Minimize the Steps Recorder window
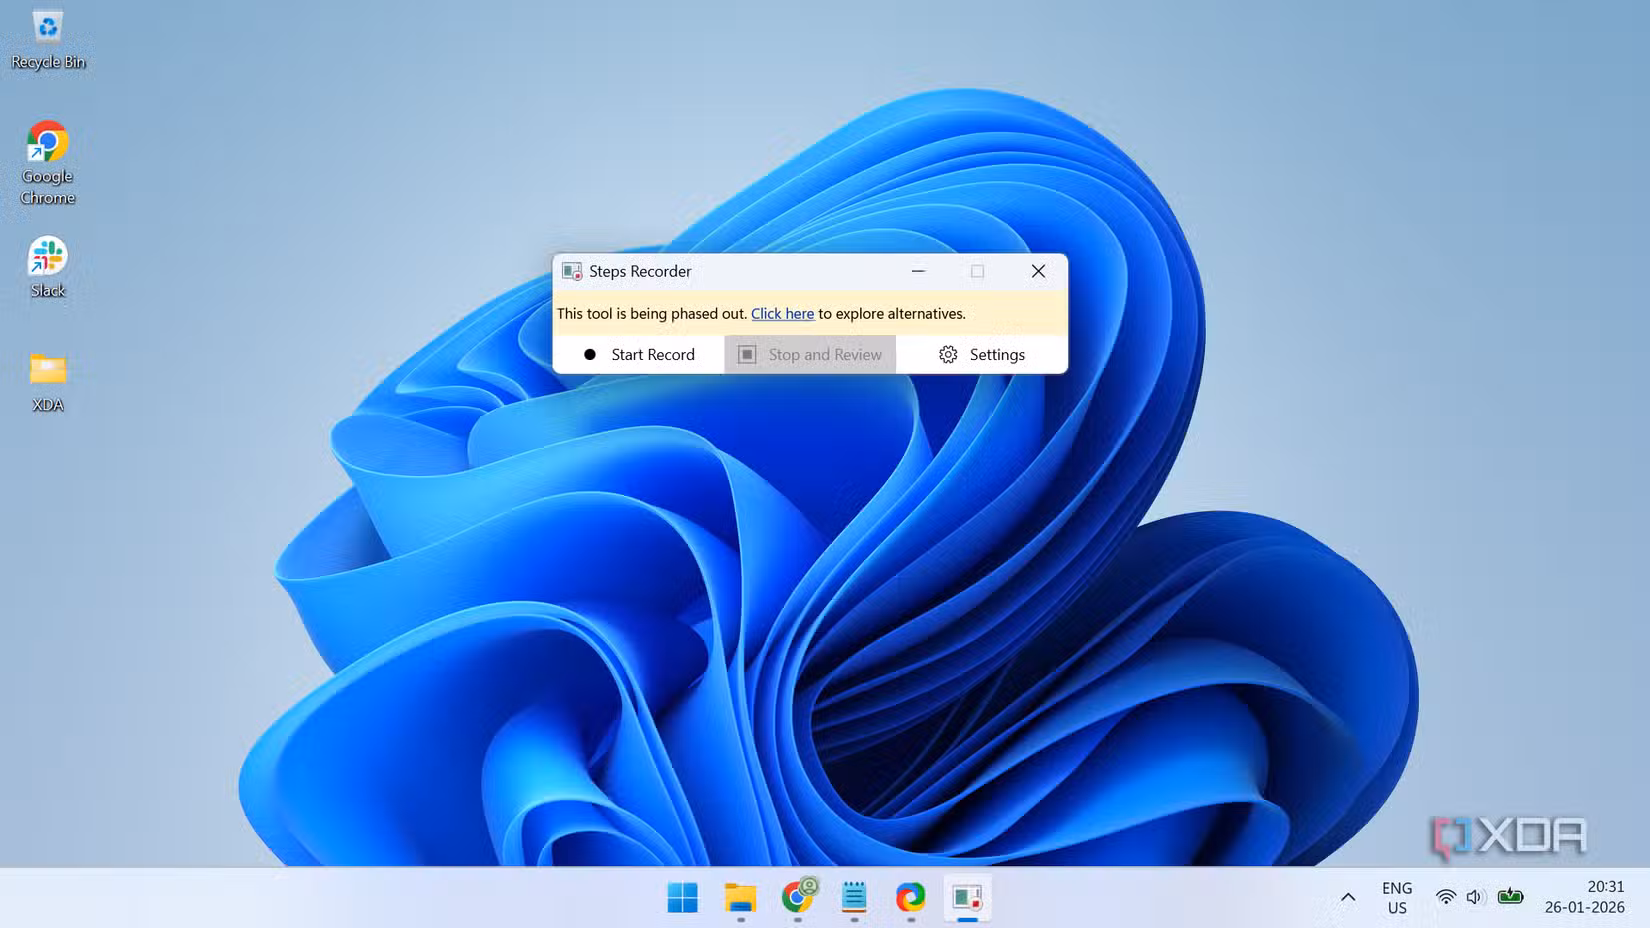 coord(918,271)
